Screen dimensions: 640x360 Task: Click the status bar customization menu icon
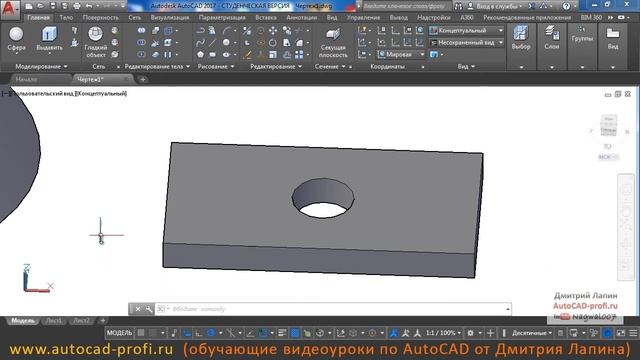click(x=633, y=333)
